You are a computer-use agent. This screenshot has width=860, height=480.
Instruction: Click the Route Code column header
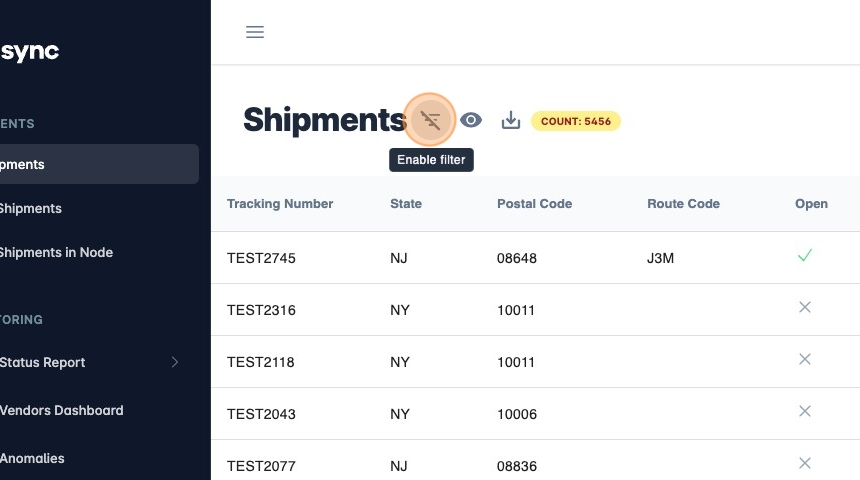(683, 204)
